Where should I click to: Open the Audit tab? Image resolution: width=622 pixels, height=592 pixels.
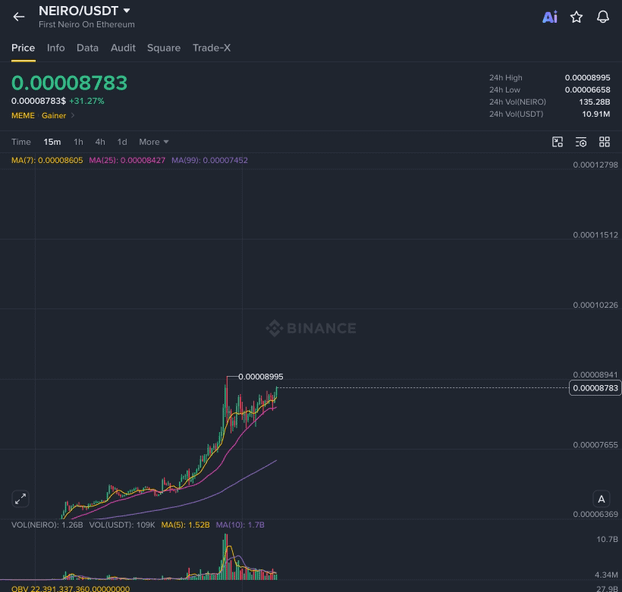click(123, 48)
